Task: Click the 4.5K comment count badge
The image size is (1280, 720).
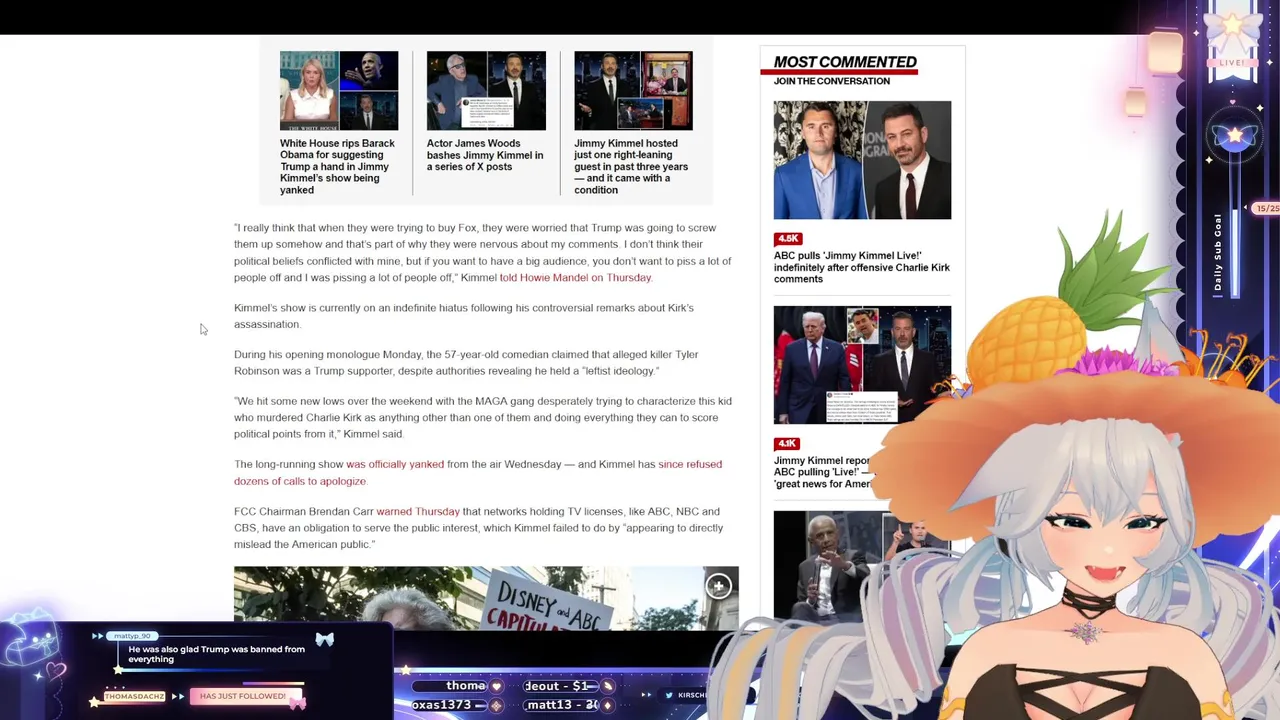Action: pos(788,238)
